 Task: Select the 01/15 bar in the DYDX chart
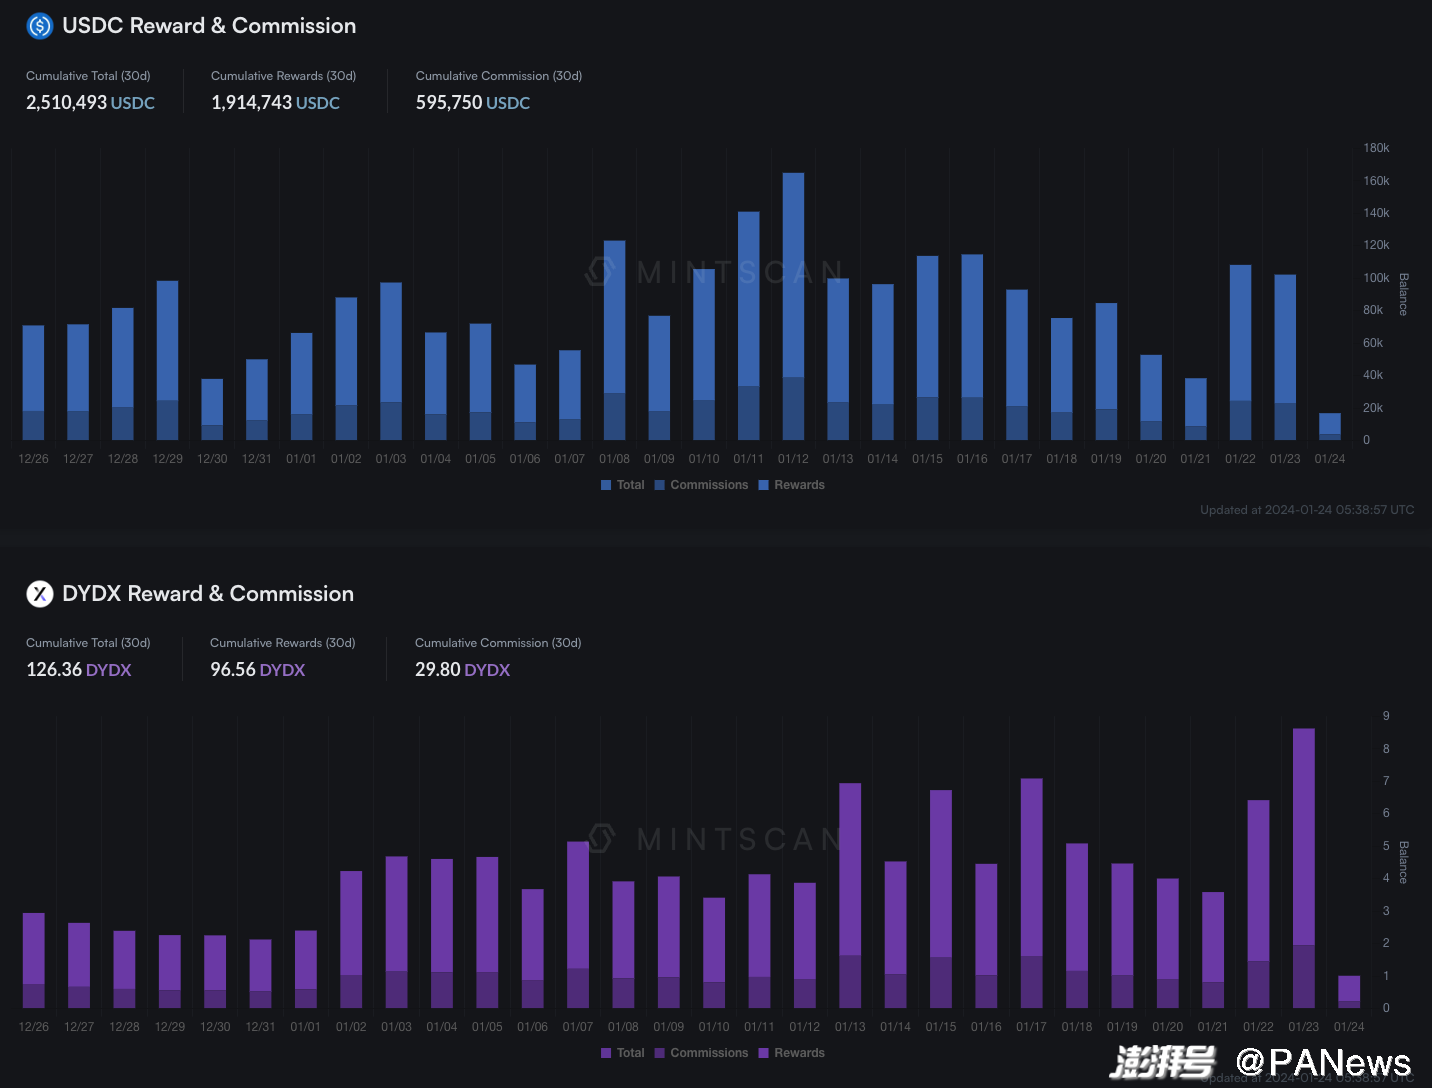coord(941,899)
